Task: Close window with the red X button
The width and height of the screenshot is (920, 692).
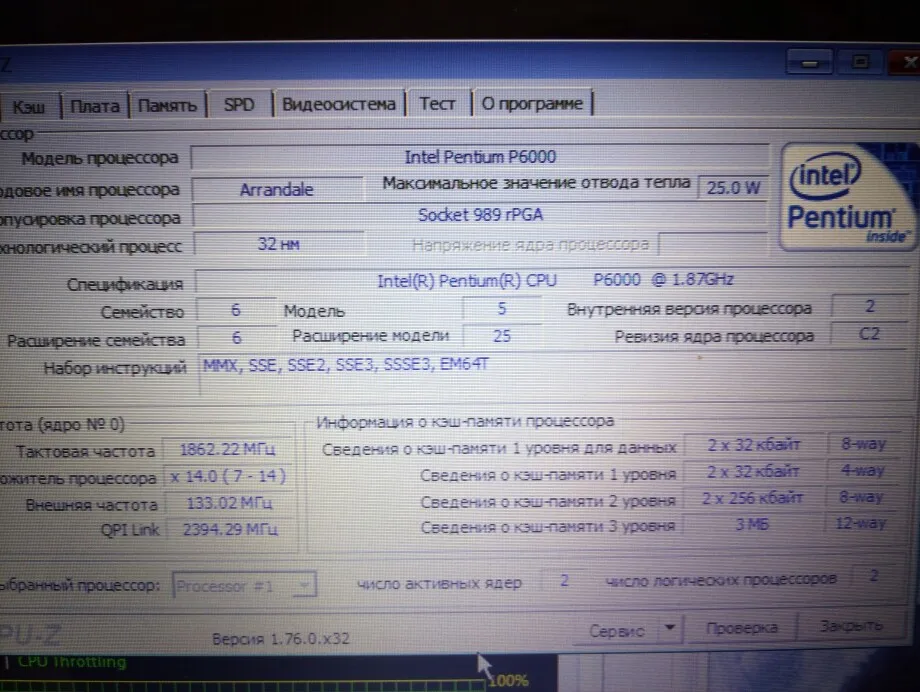Action: 907,61
